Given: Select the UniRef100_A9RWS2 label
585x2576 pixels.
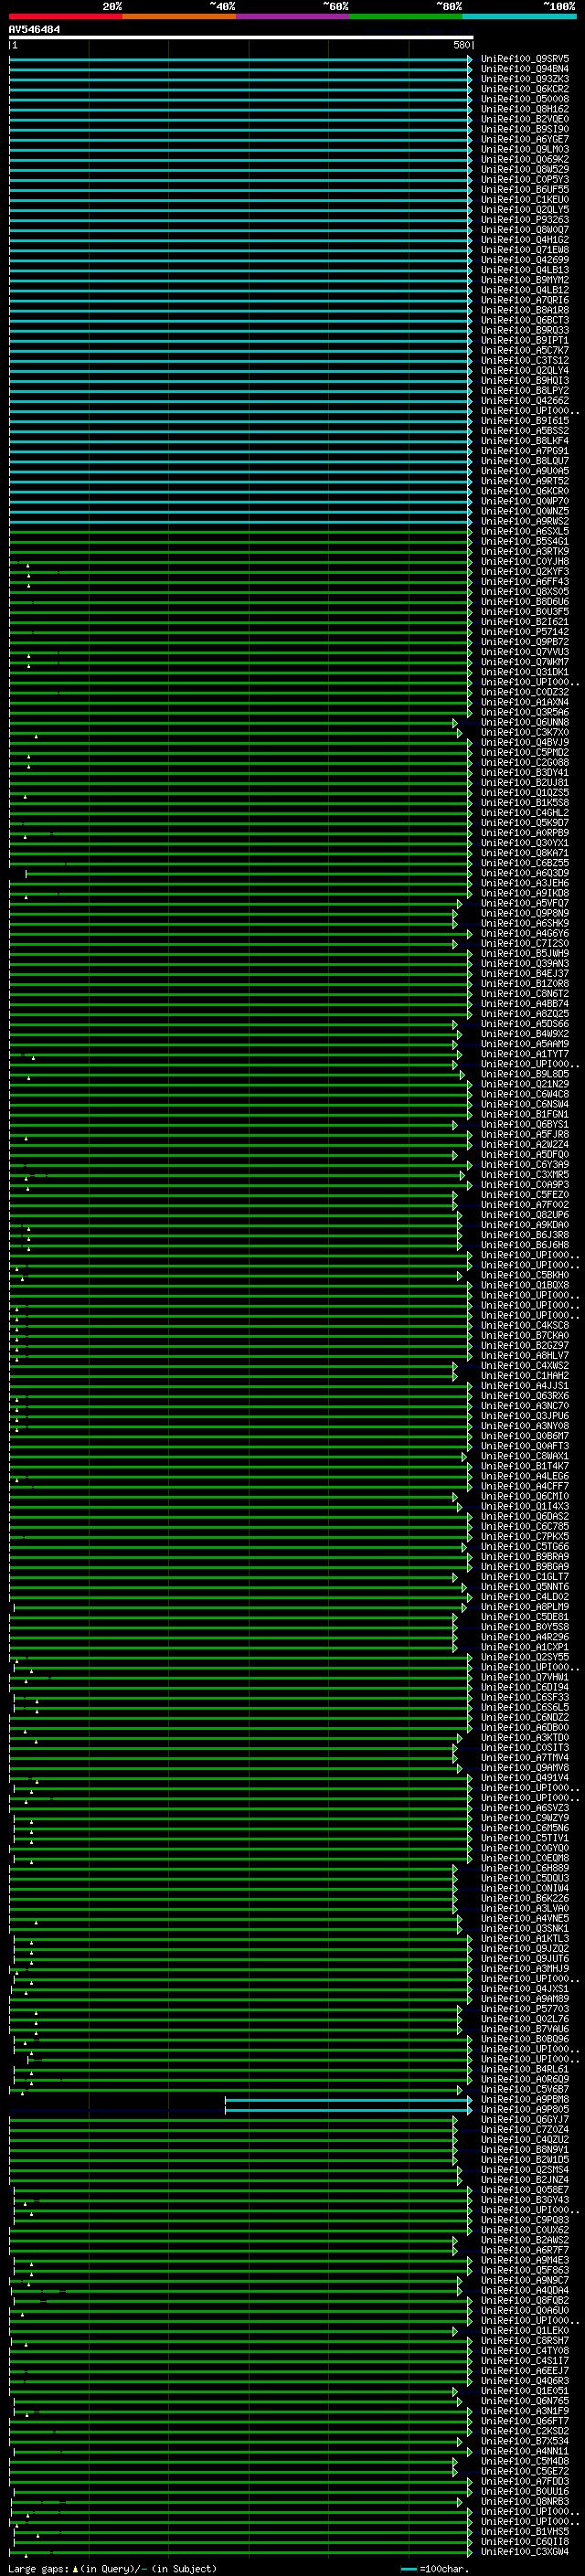Looking at the screenshot, I should (525, 521).
